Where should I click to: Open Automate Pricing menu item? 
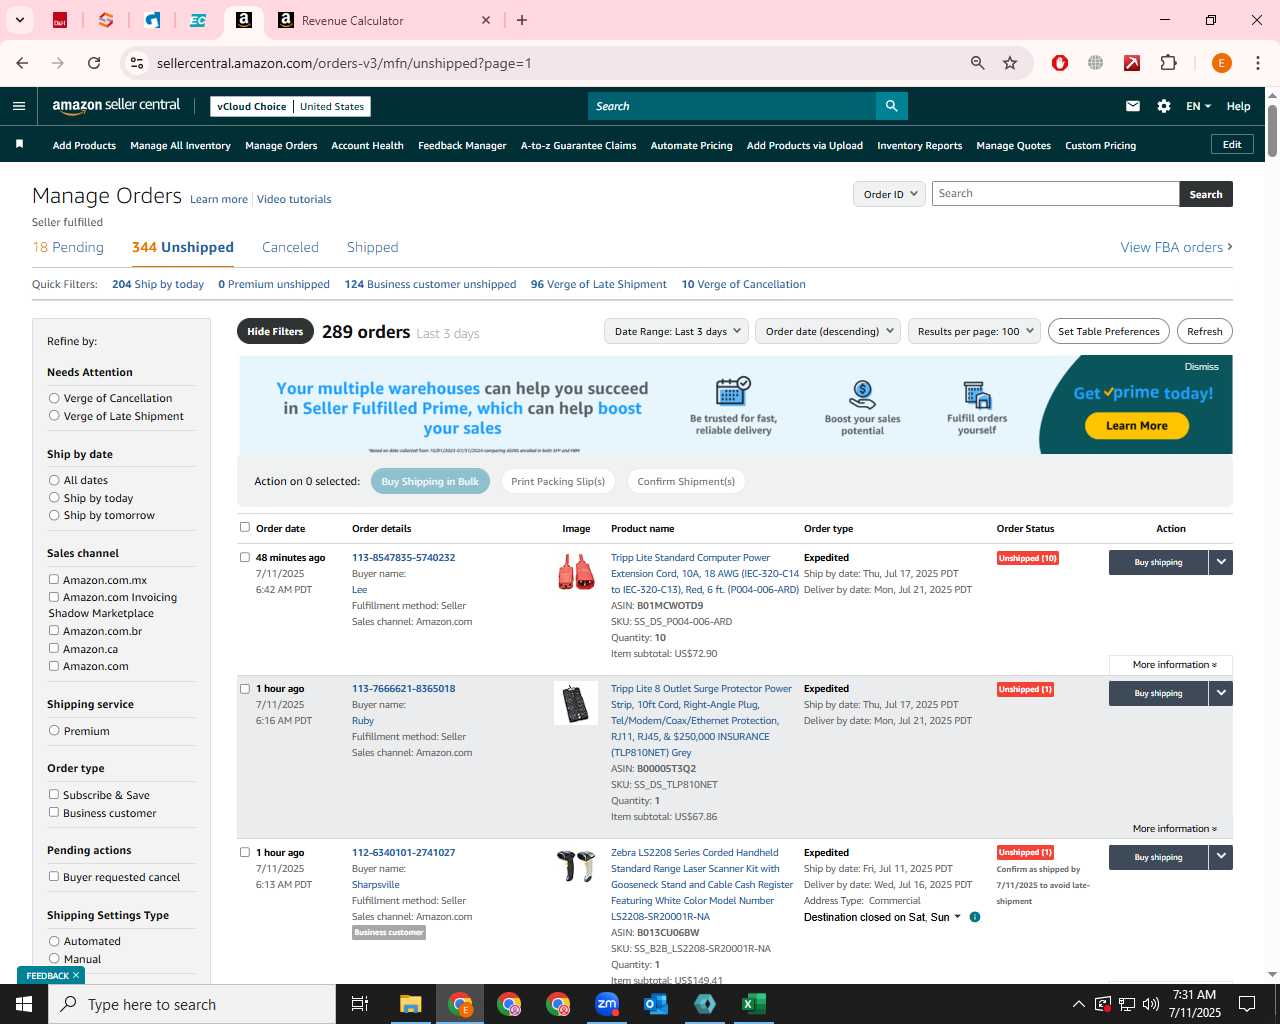coord(691,145)
